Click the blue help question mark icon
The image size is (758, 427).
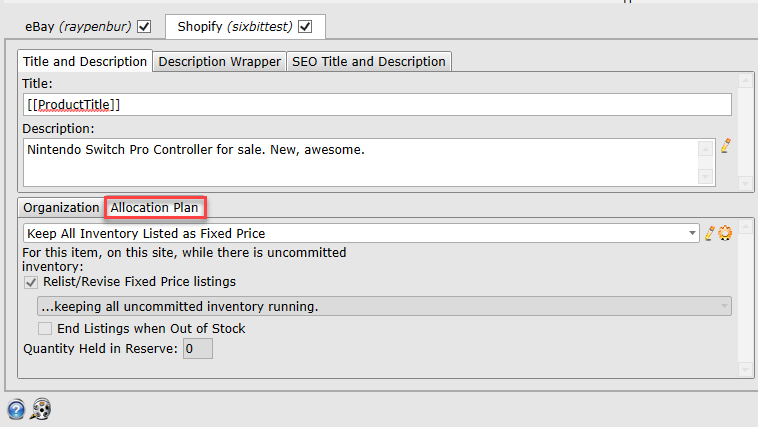pos(16,410)
